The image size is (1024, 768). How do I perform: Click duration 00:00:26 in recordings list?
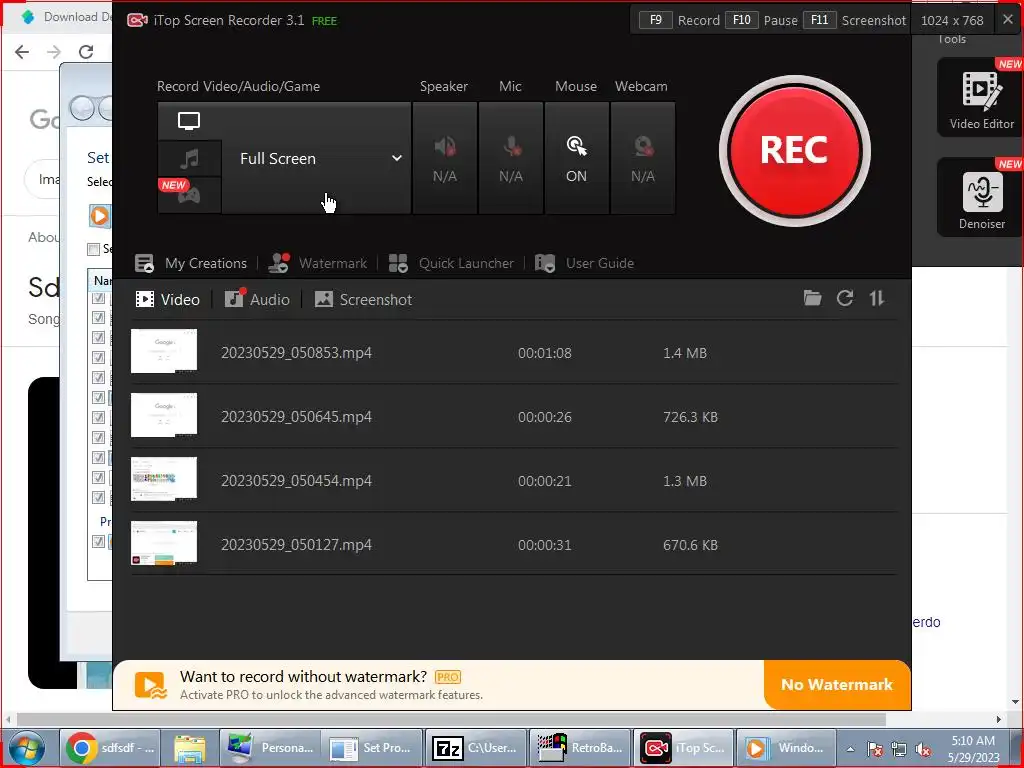click(545, 417)
